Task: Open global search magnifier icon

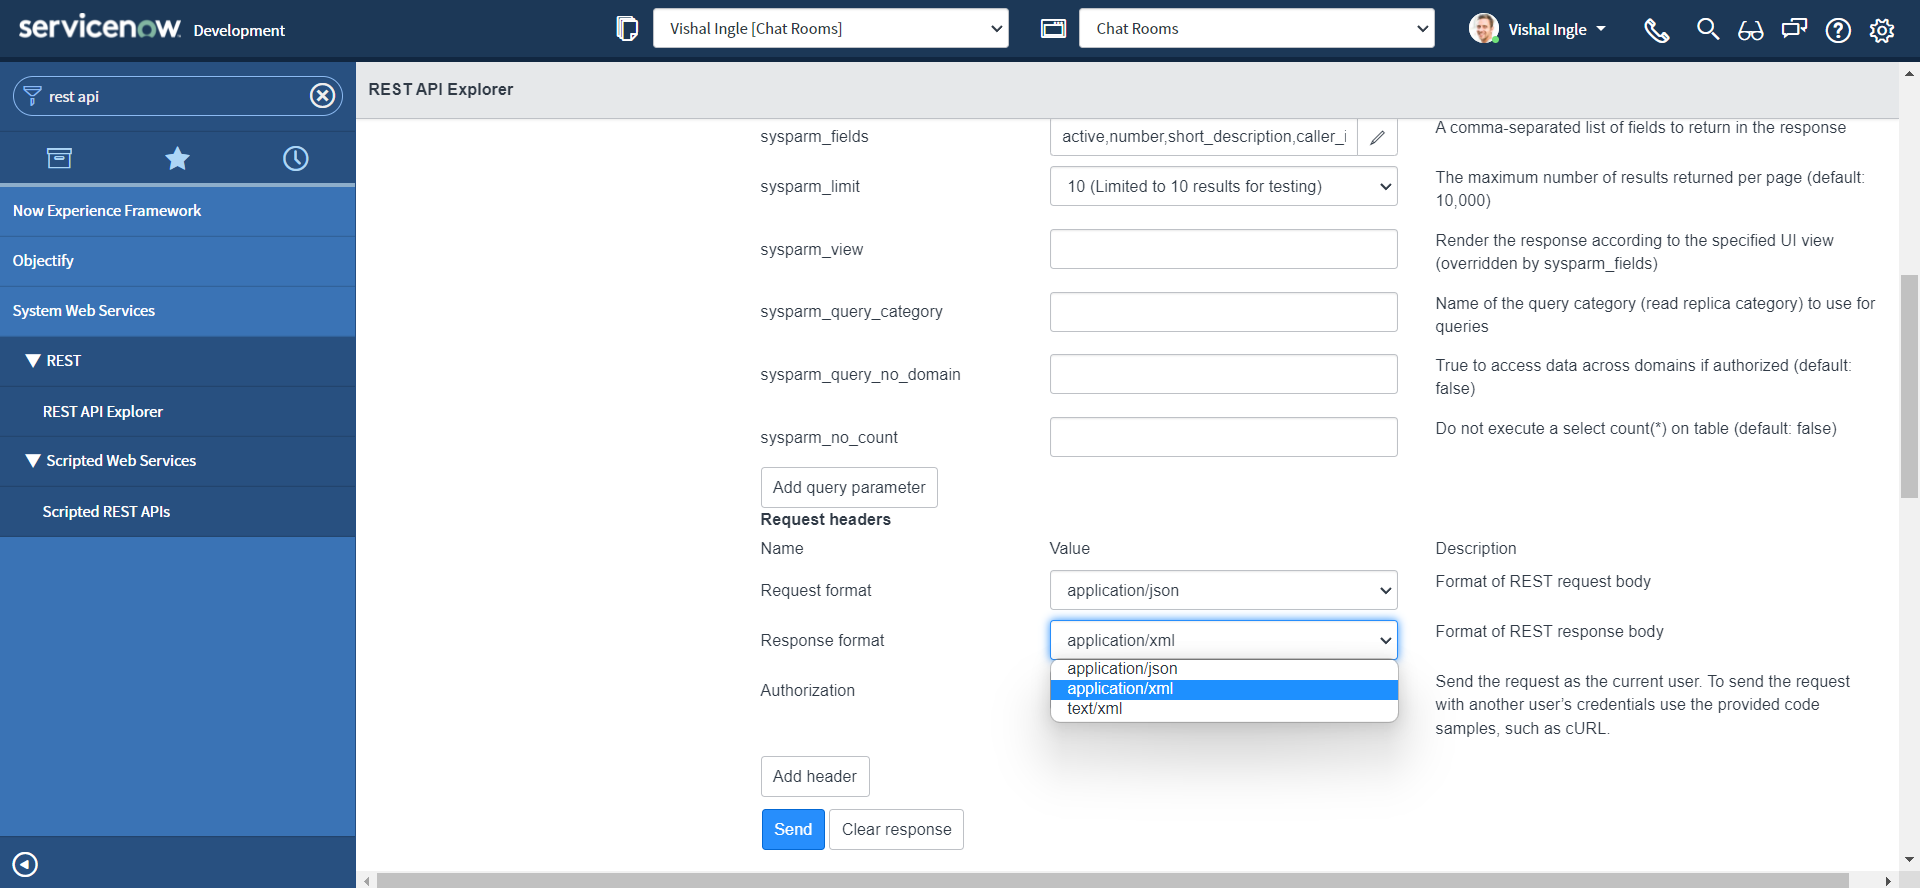Action: tap(1708, 30)
